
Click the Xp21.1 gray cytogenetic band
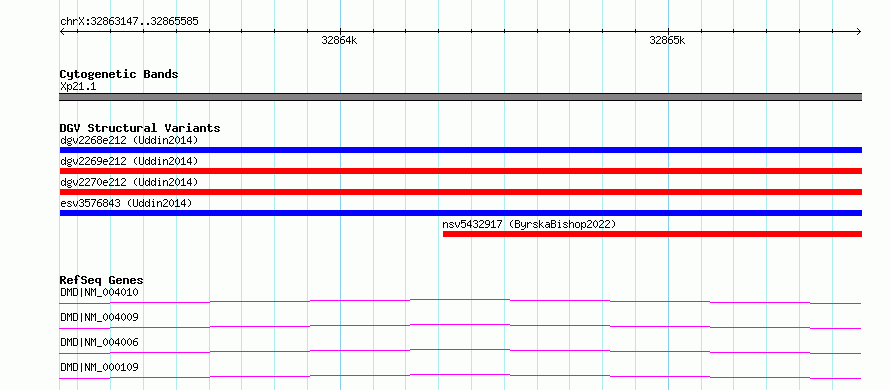pyautogui.click(x=461, y=97)
